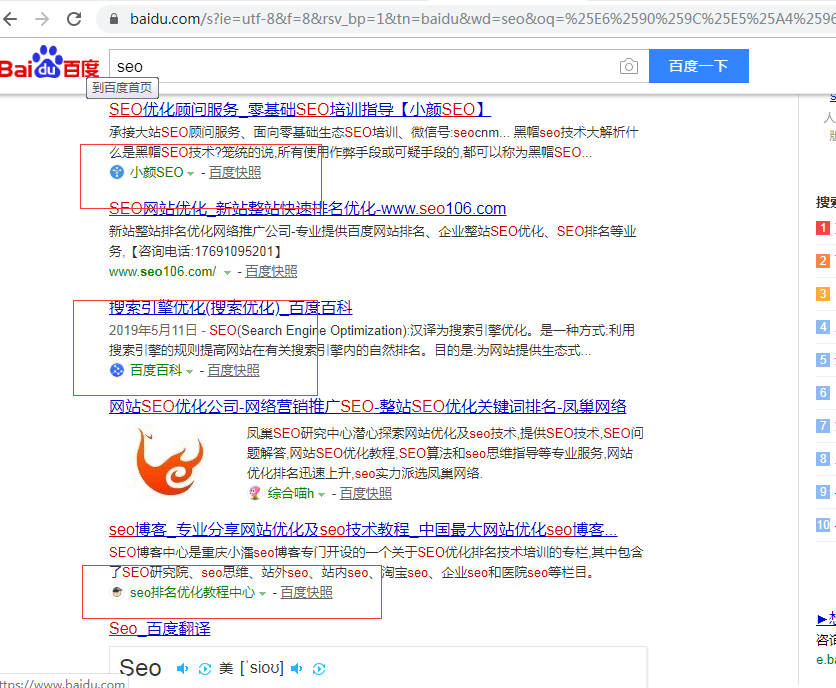The height and width of the screenshot is (688, 836).
Task: Open 百度快照 for the 小颜SEO result
Action: click(x=235, y=172)
